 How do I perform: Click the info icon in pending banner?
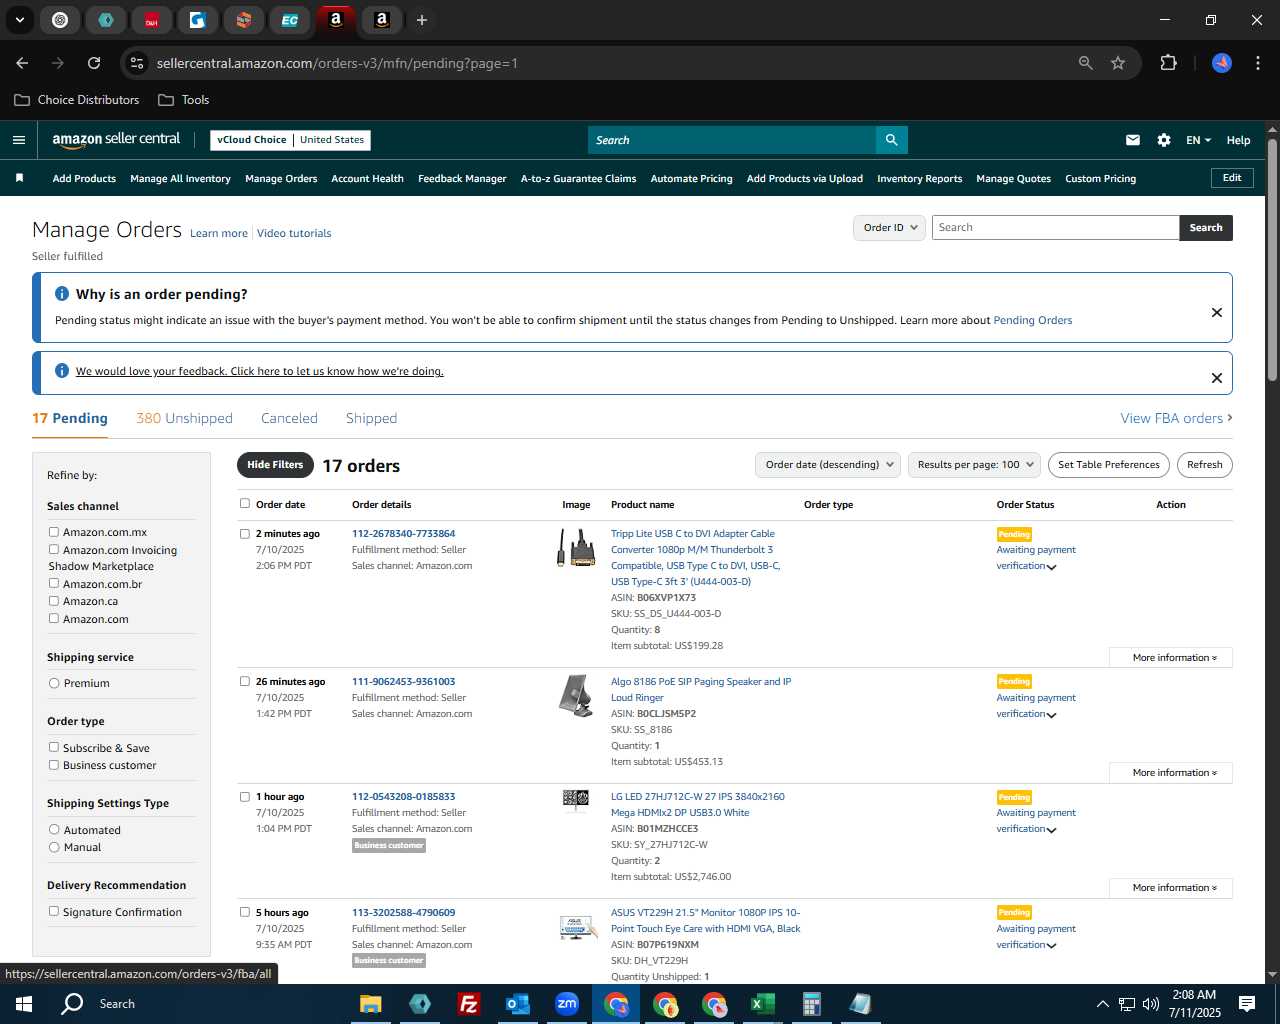pyautogui.click(x=62, y=294)
